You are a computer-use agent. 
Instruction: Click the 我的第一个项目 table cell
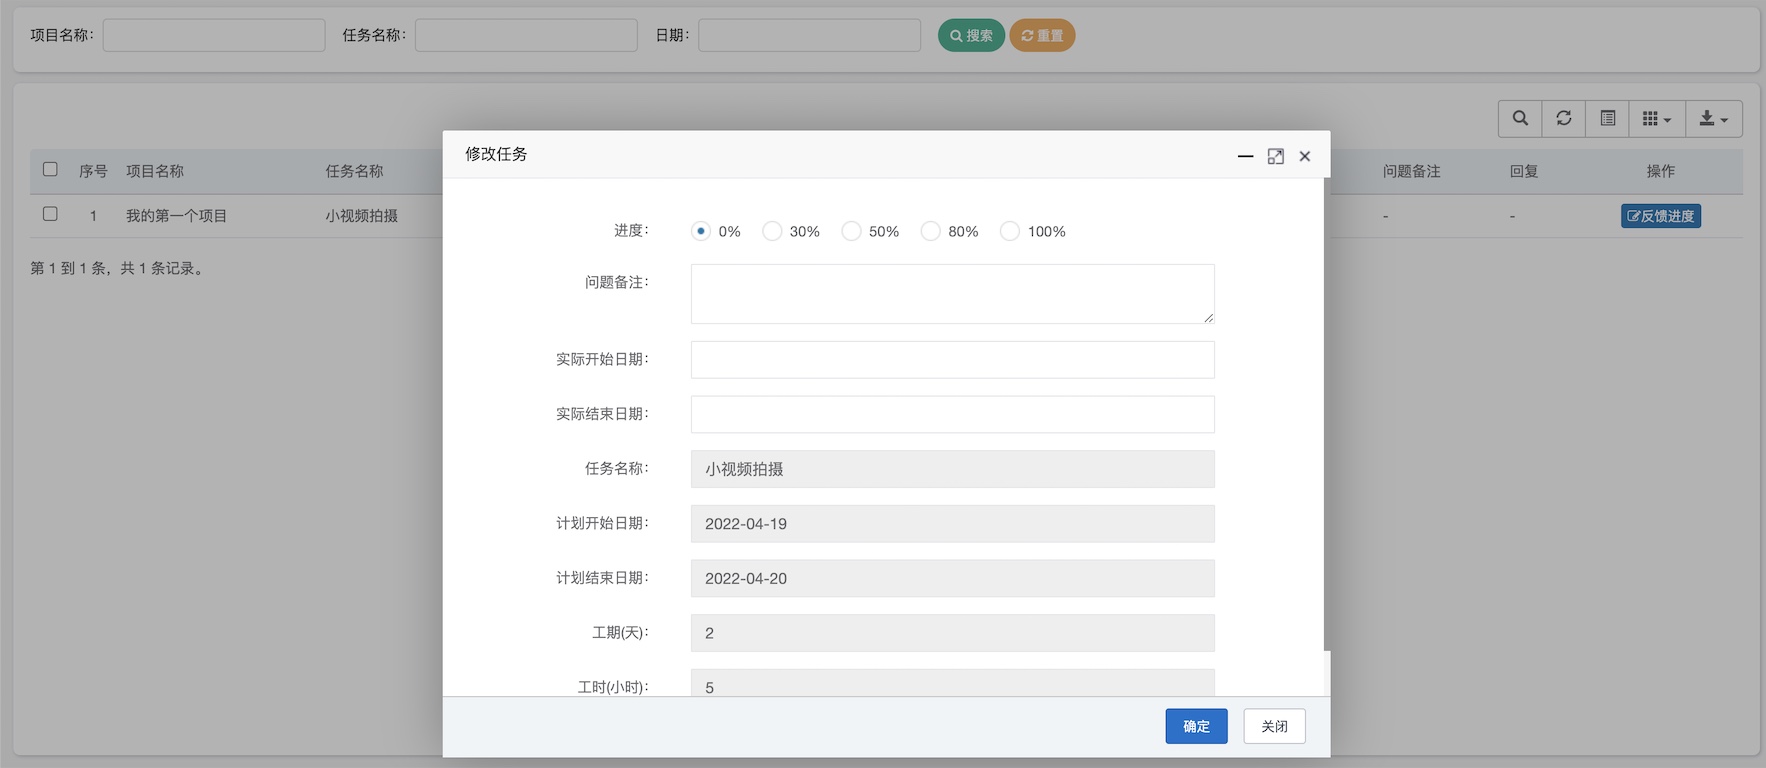(176, 216)
